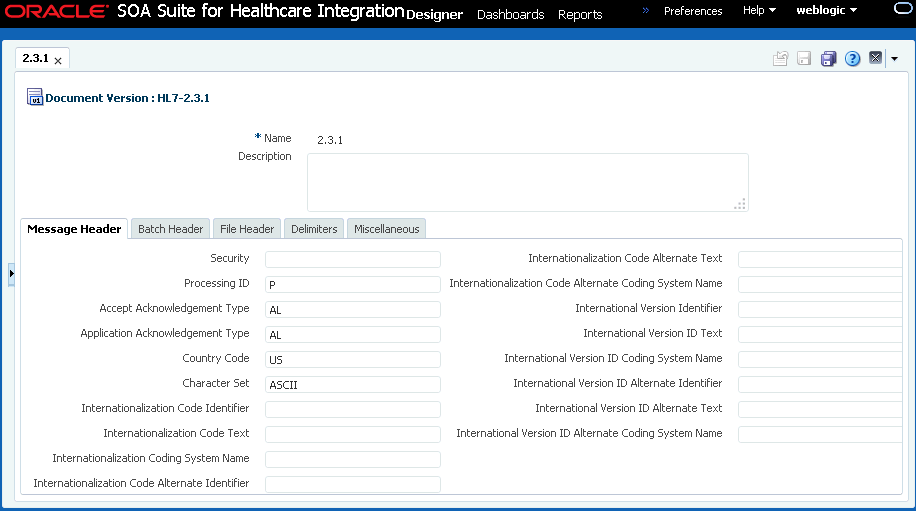Viewport: 916px width, 511px height.
Task: Switch to the Batch Header tab
Action: click(x=171, y=229)
